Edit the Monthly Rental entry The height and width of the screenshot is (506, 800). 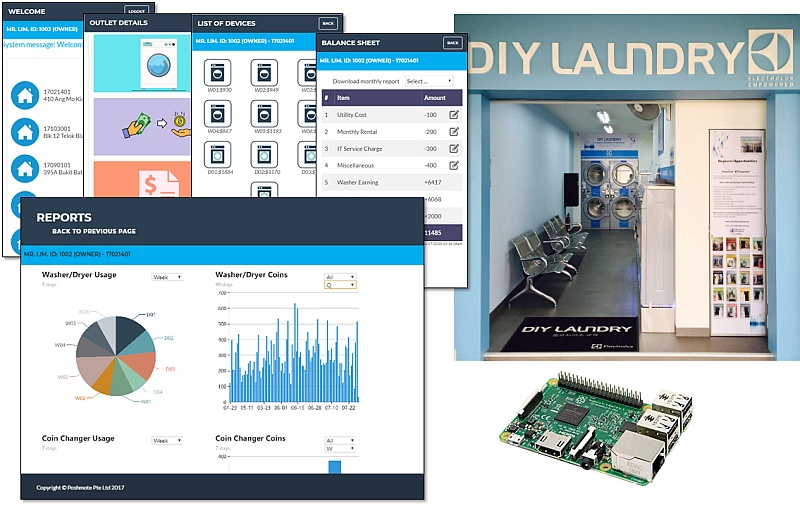[x=454, y=132]
